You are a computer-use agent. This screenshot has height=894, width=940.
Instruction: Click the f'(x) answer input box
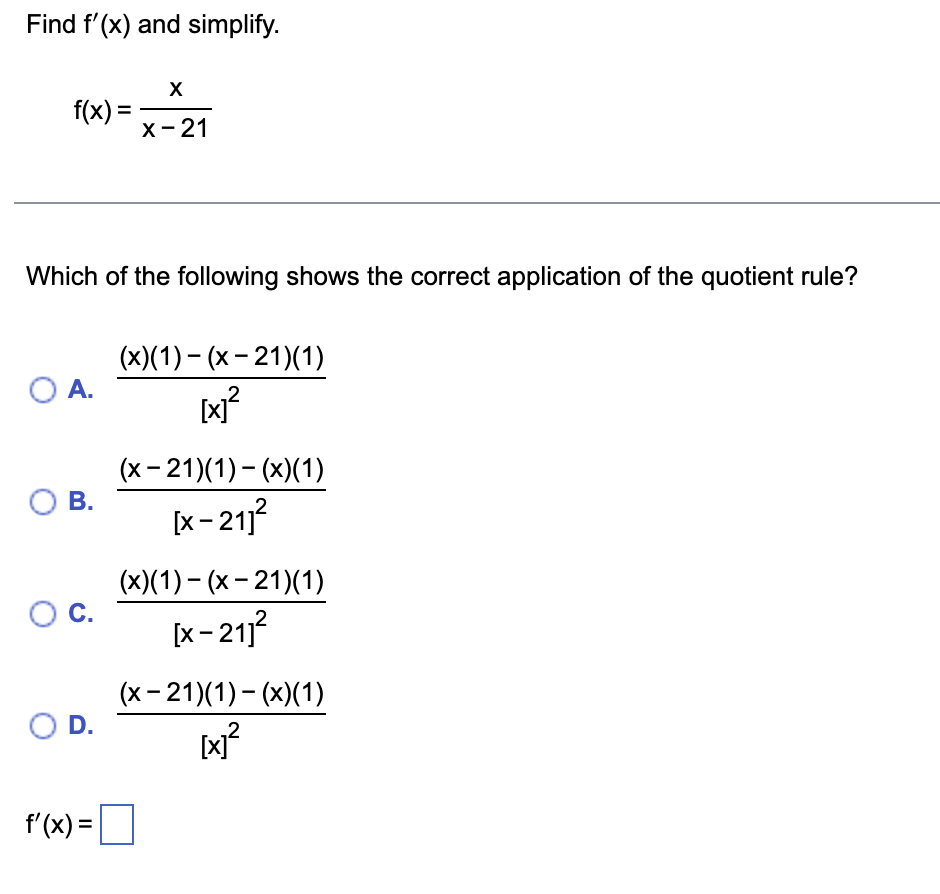[x=119, y=825]
